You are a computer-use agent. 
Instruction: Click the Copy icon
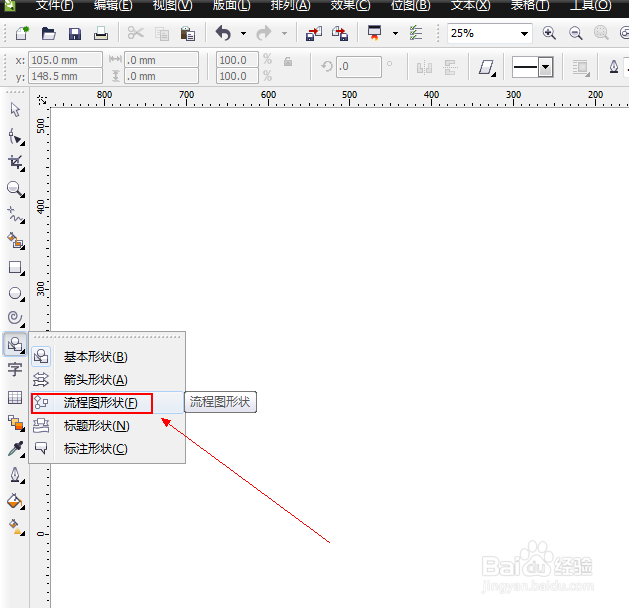point(162,34)
